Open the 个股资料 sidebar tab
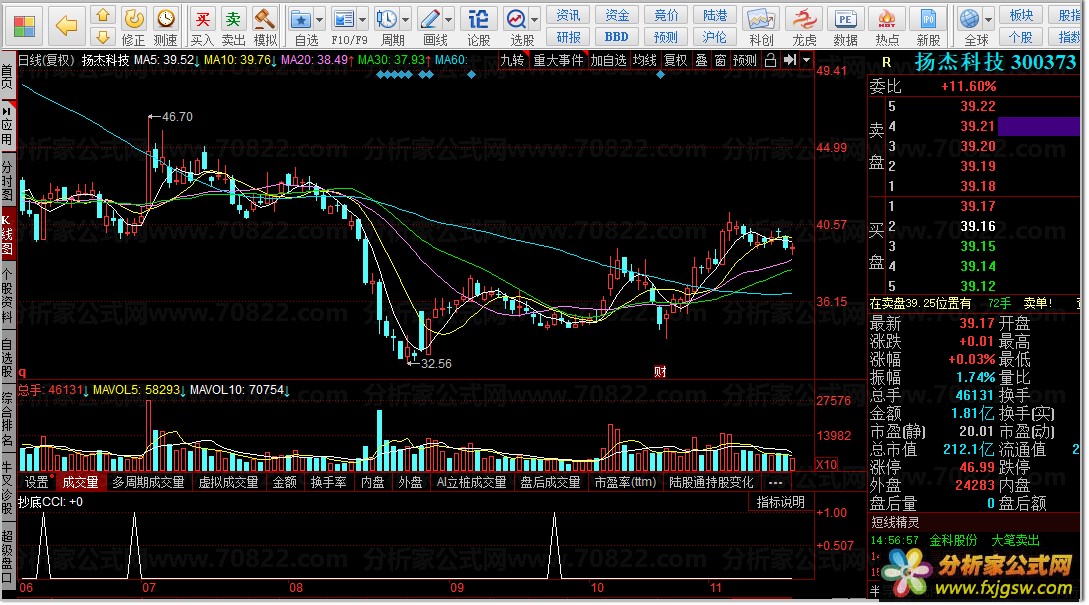Screen dimensions: 1089x605 click(7, 297)
